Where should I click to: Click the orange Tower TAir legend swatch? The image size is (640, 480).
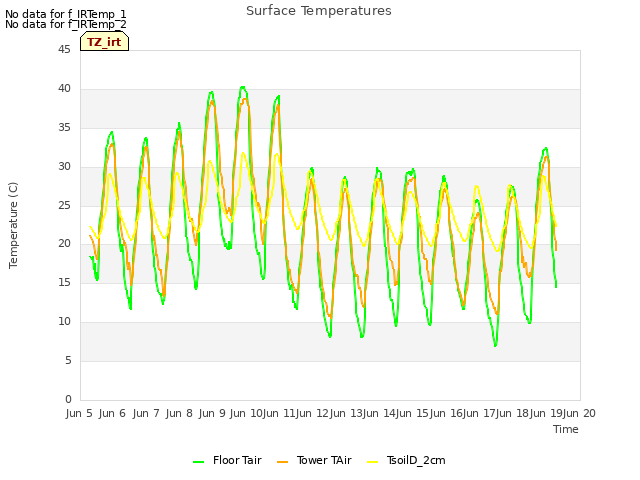click(x=282, y=462)
